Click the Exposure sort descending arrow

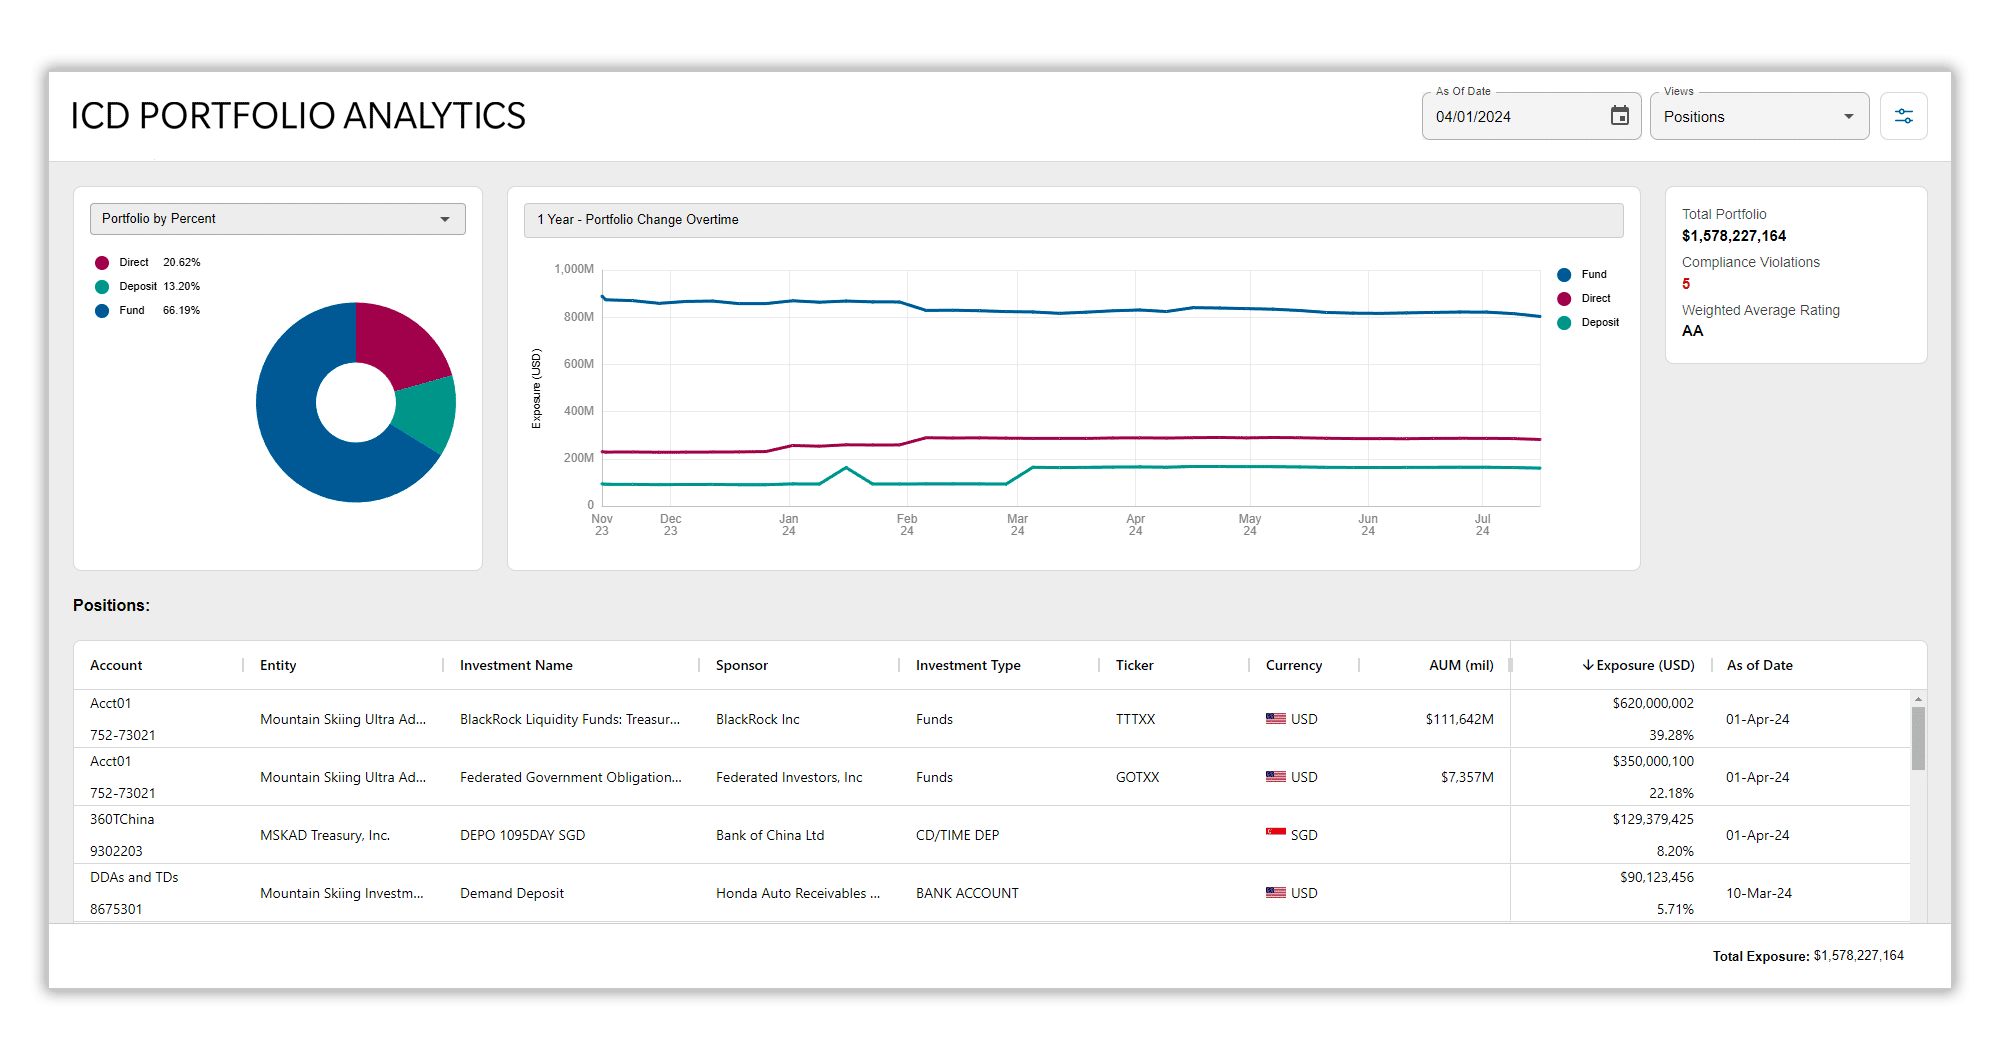pos(1587,665)
